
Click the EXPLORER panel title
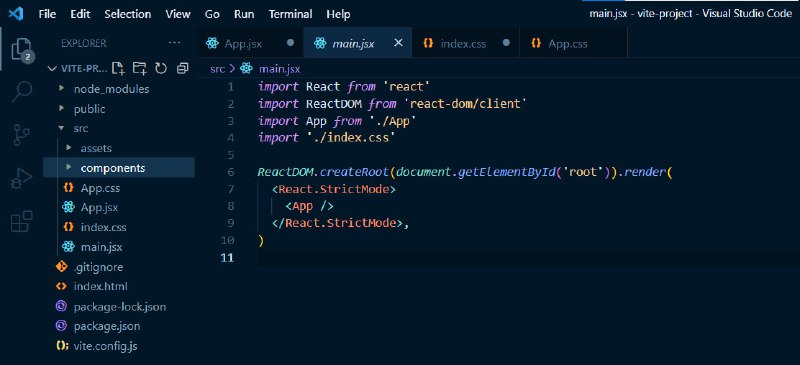84,43
